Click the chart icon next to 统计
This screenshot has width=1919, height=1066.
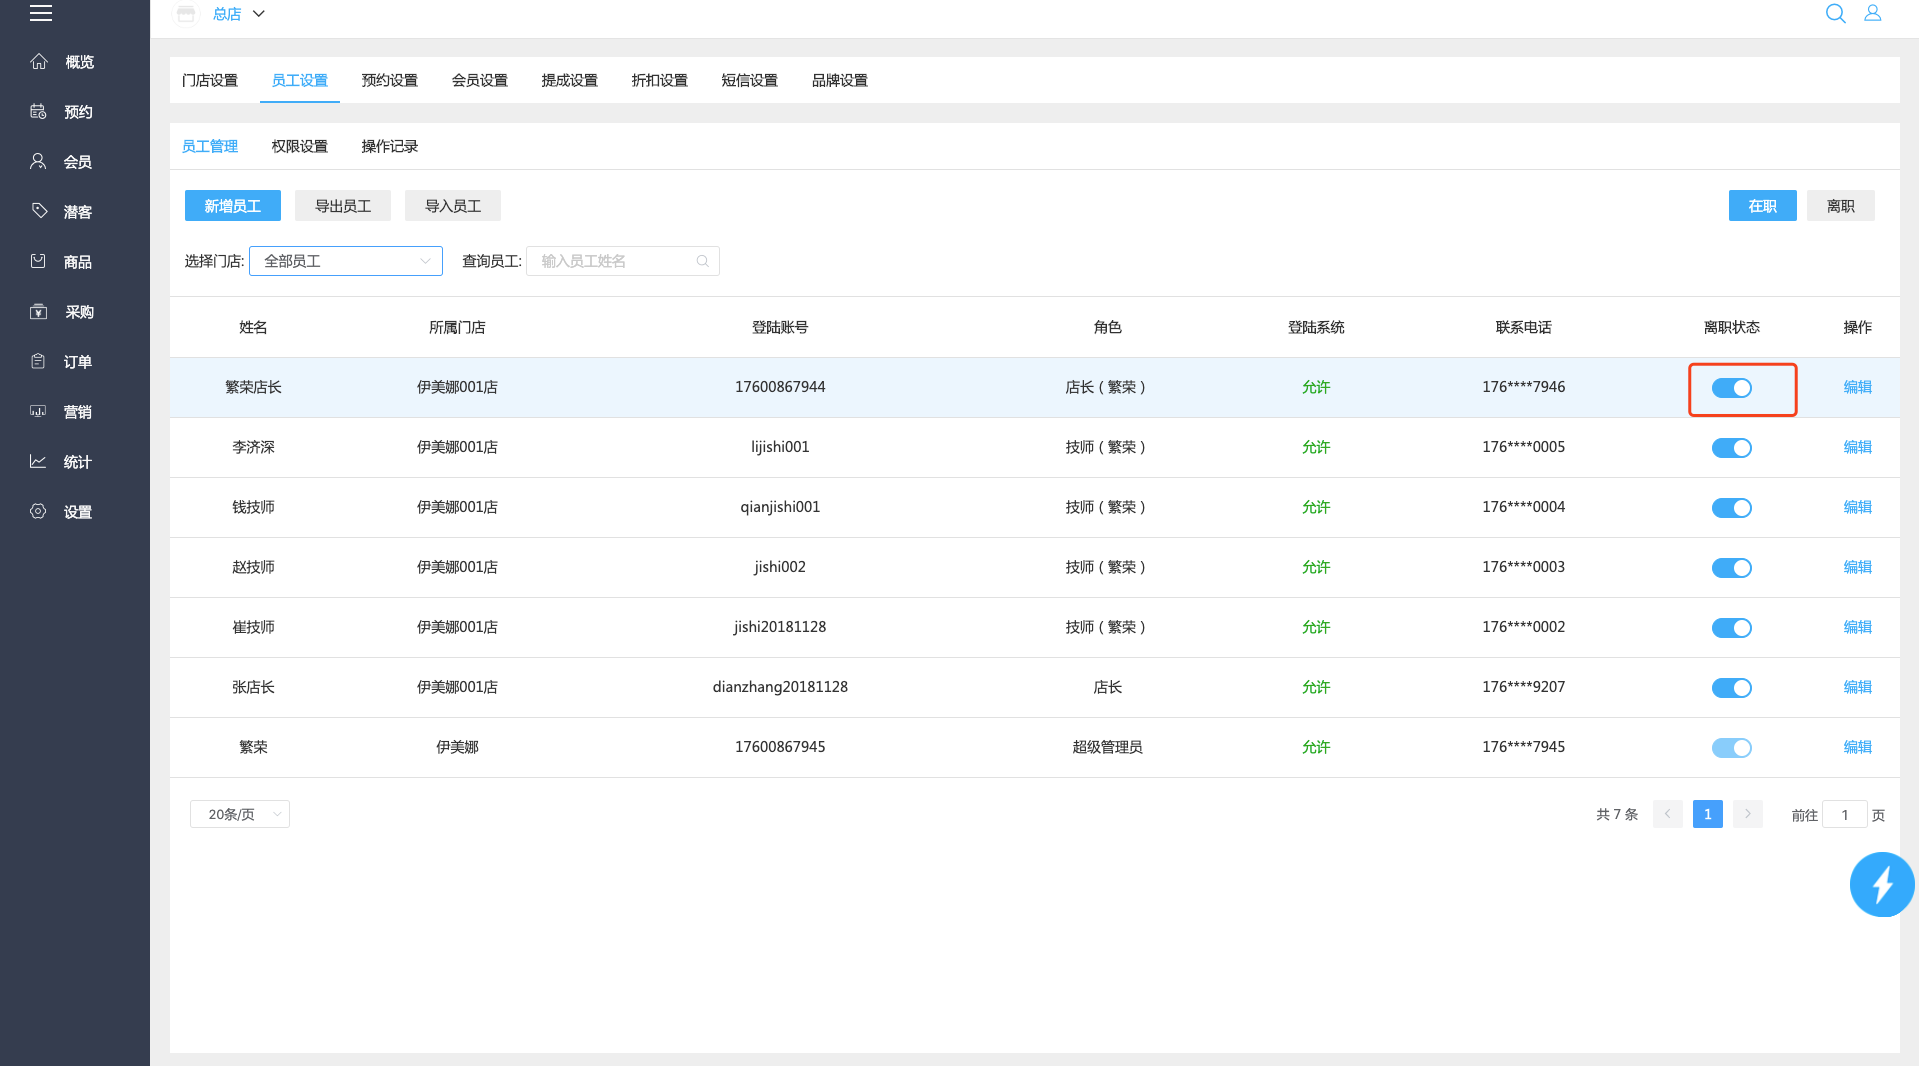(39, 461)
